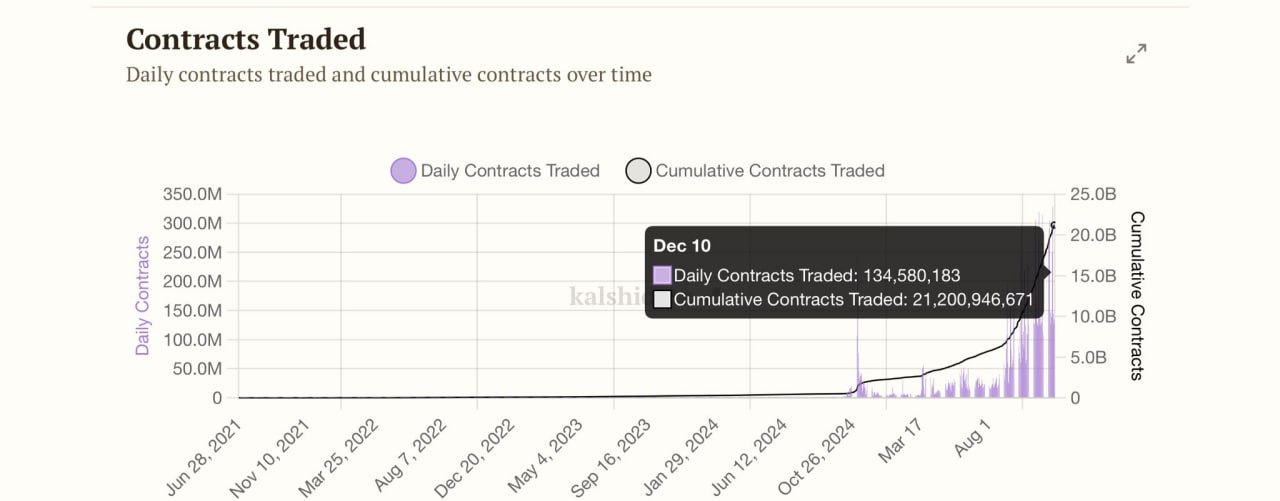The height and width of the screenshot is (501, 1280).
Task: Click the Daily Contracts y-axis title
Action: tap(142, 295)
